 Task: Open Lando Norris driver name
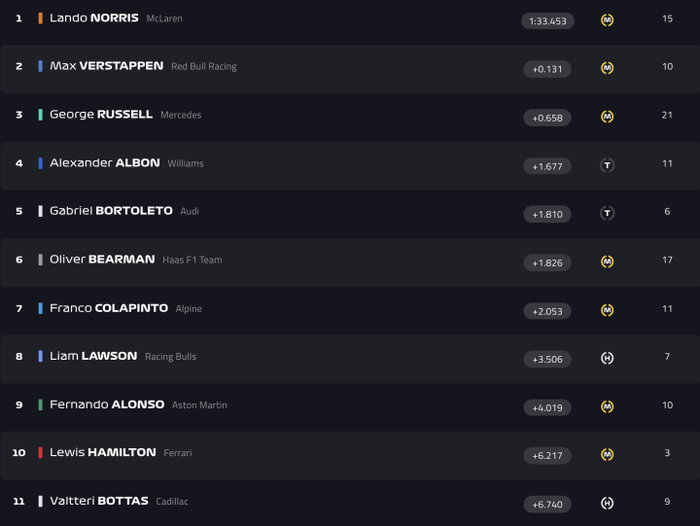[x=94, y=18]
